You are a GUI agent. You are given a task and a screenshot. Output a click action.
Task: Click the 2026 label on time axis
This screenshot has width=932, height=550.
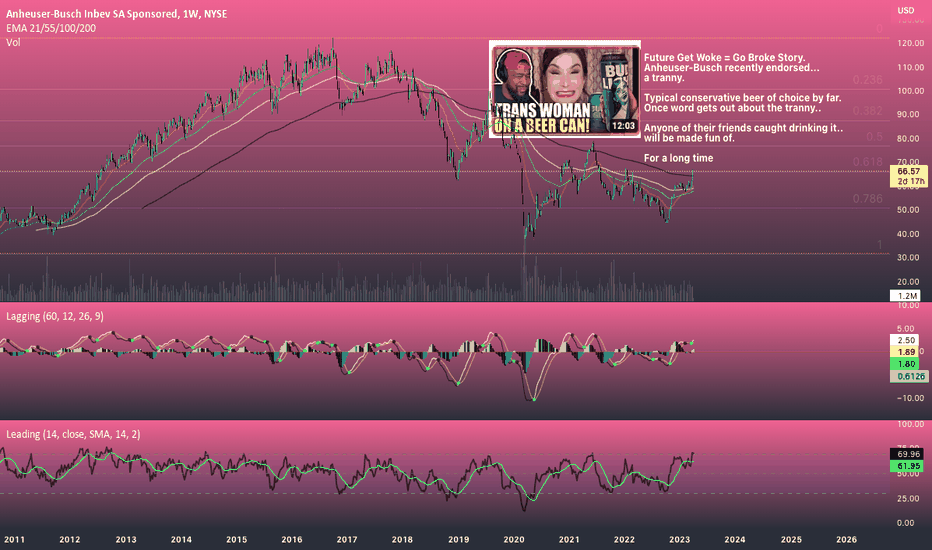coord(846,539)
